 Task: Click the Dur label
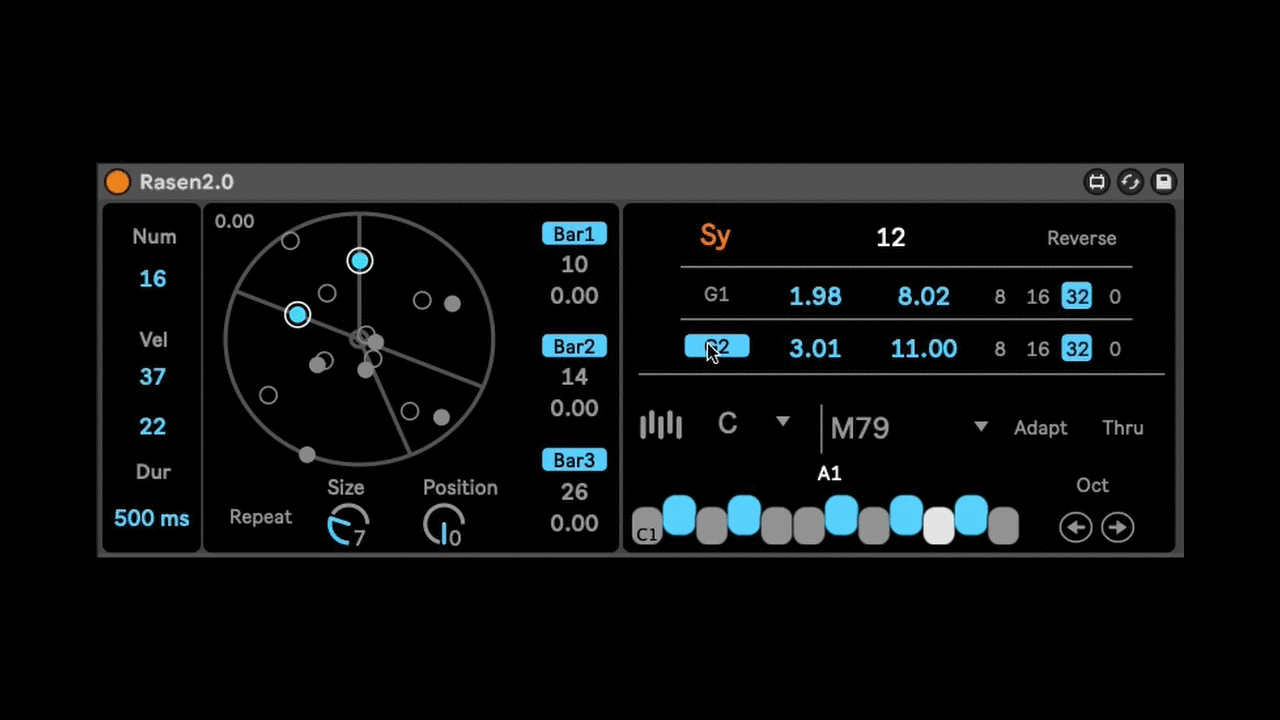[153, 472]
